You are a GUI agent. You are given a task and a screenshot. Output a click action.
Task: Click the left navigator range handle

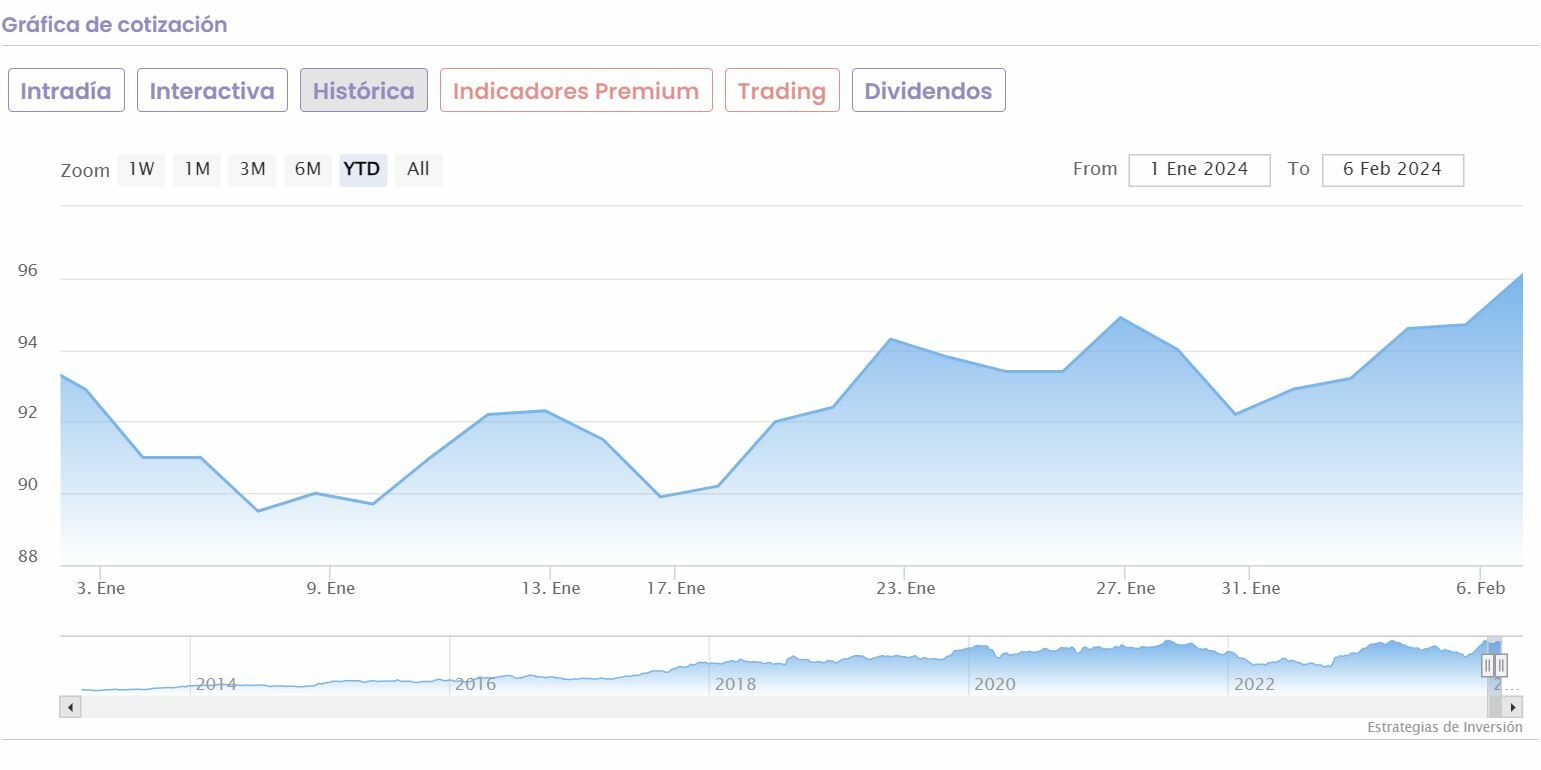pos(1488,665)
